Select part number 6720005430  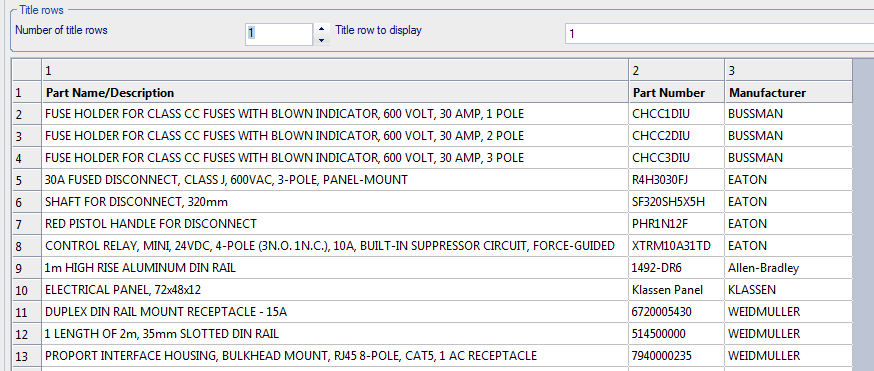(677, 312)
